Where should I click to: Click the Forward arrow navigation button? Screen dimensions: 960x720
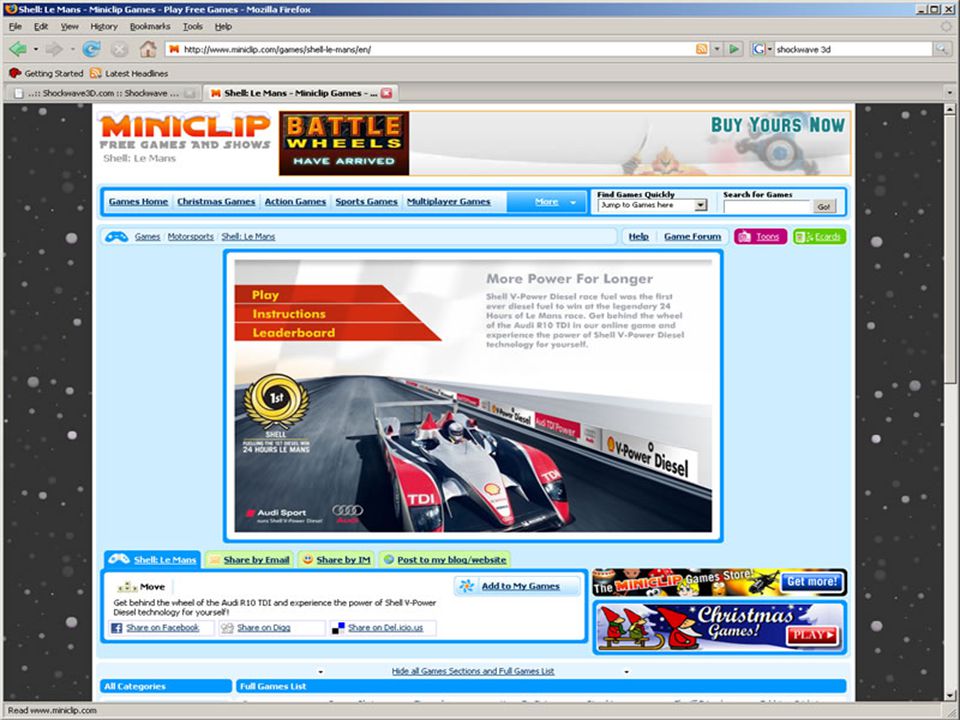click(x=54, y=49)
